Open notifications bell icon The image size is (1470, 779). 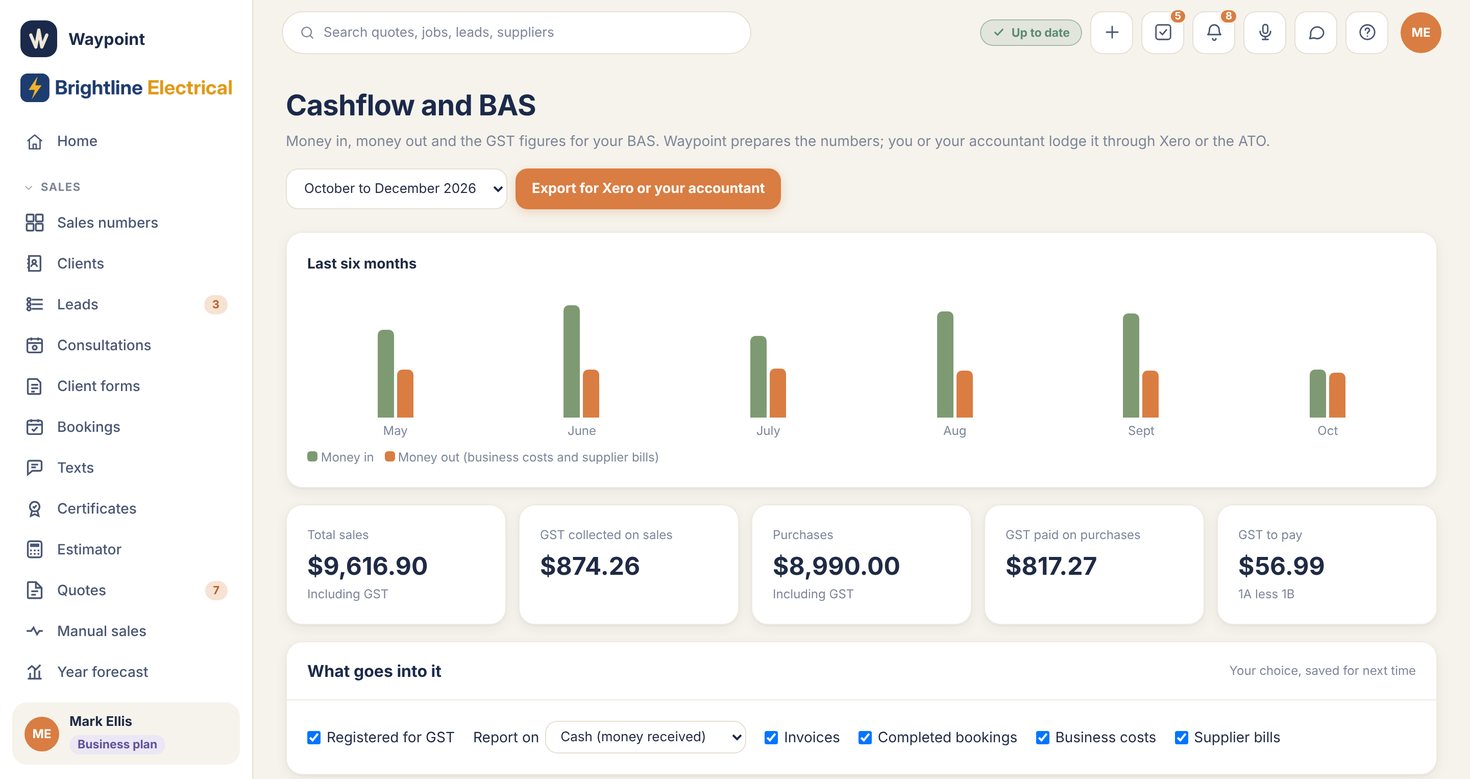(1214, 32)
